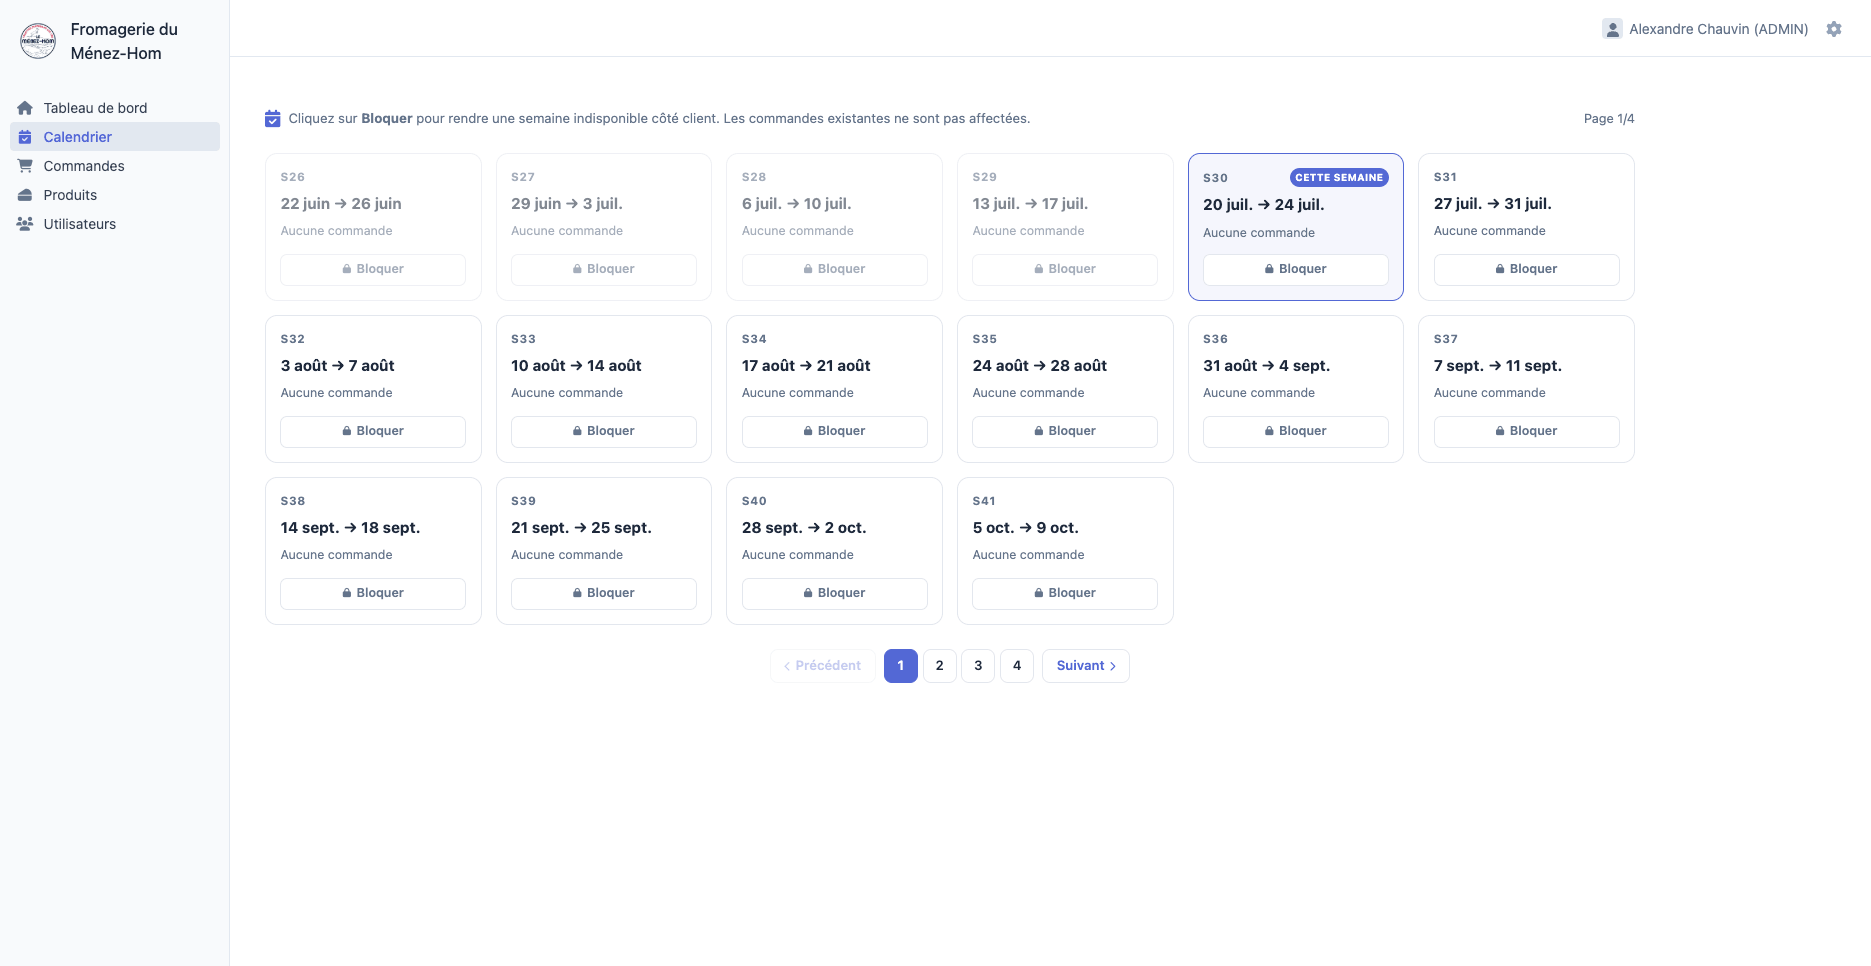Block week S28 (6 juil. → 10 juil.)

[835, 269]
